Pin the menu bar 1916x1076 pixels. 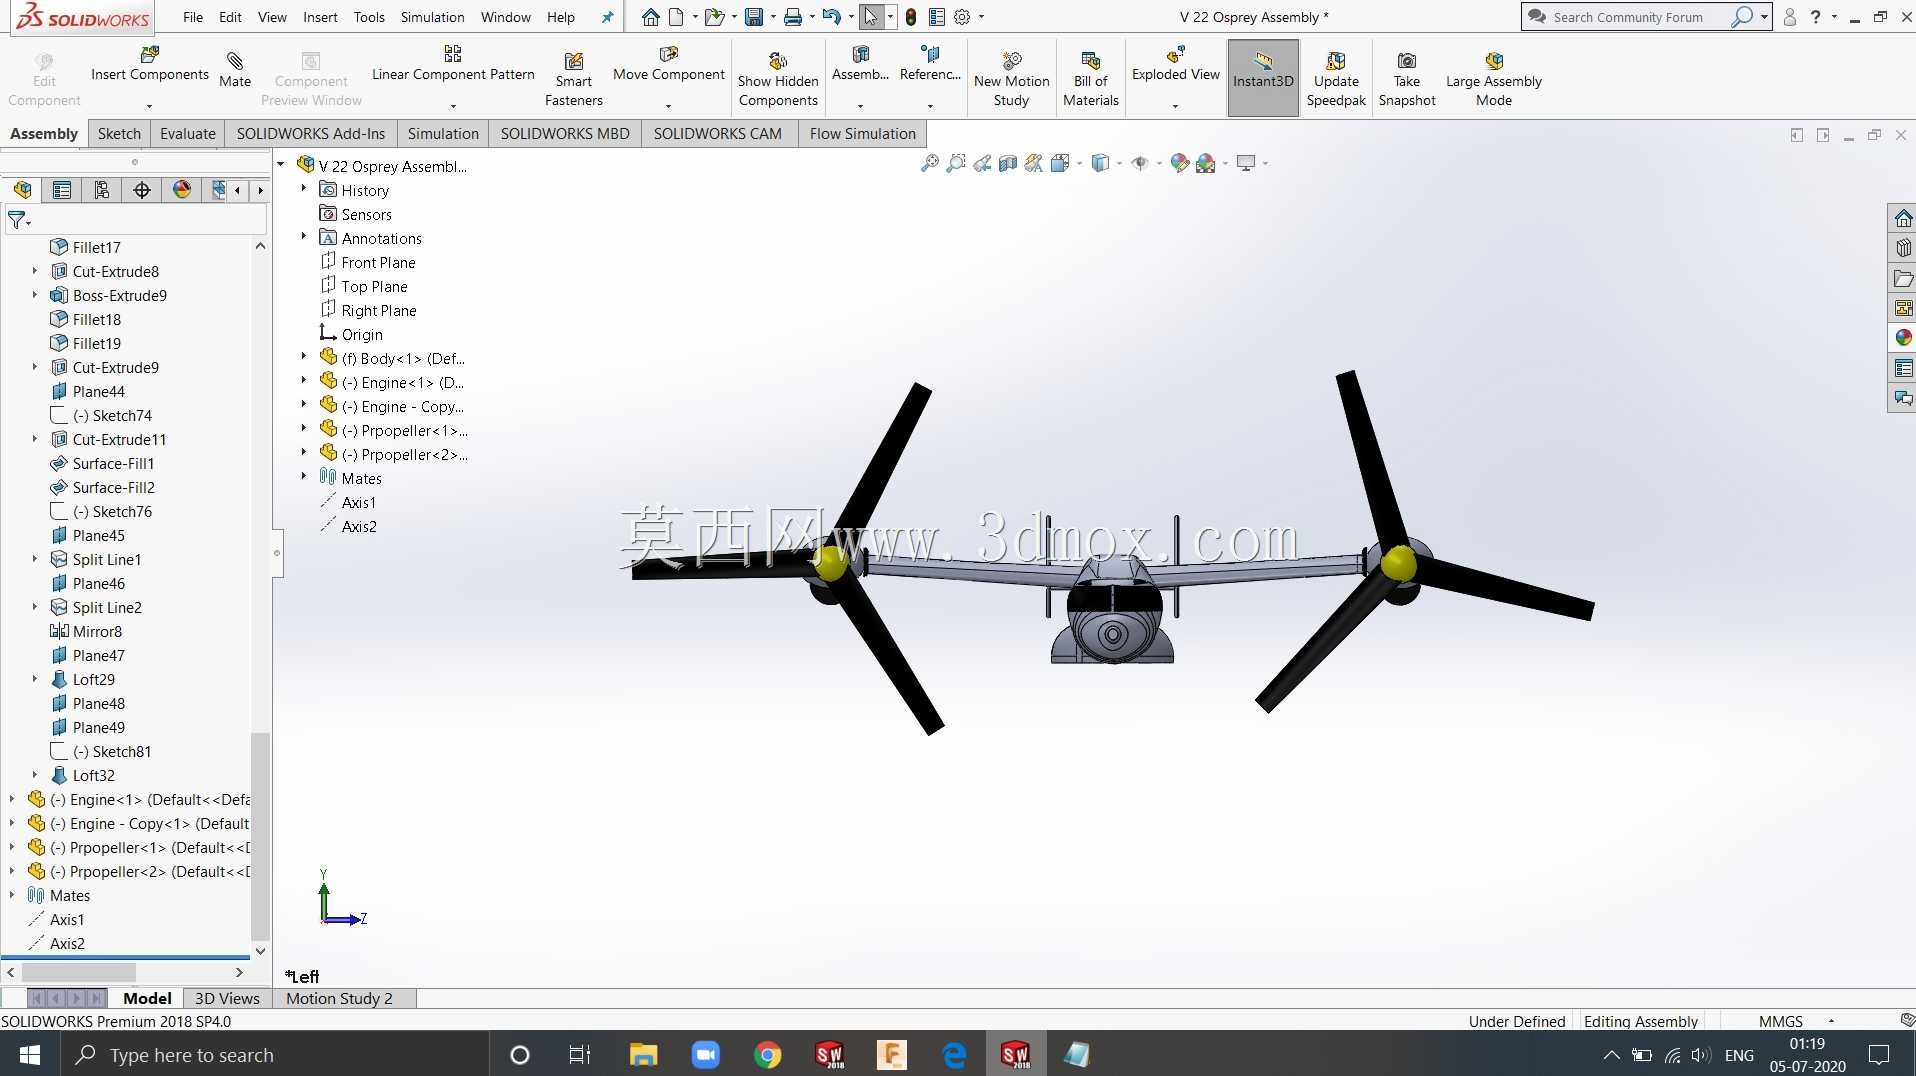pos(607,17)
